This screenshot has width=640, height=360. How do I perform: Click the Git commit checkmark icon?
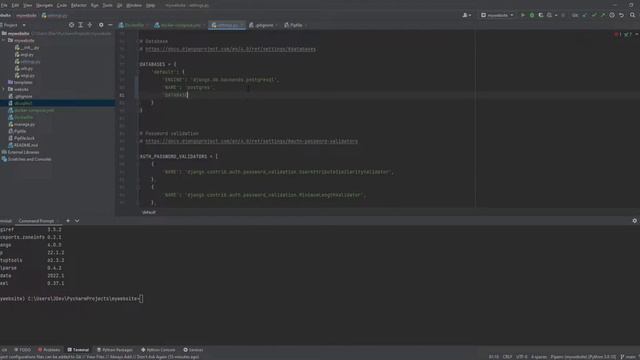pos(594,15)
